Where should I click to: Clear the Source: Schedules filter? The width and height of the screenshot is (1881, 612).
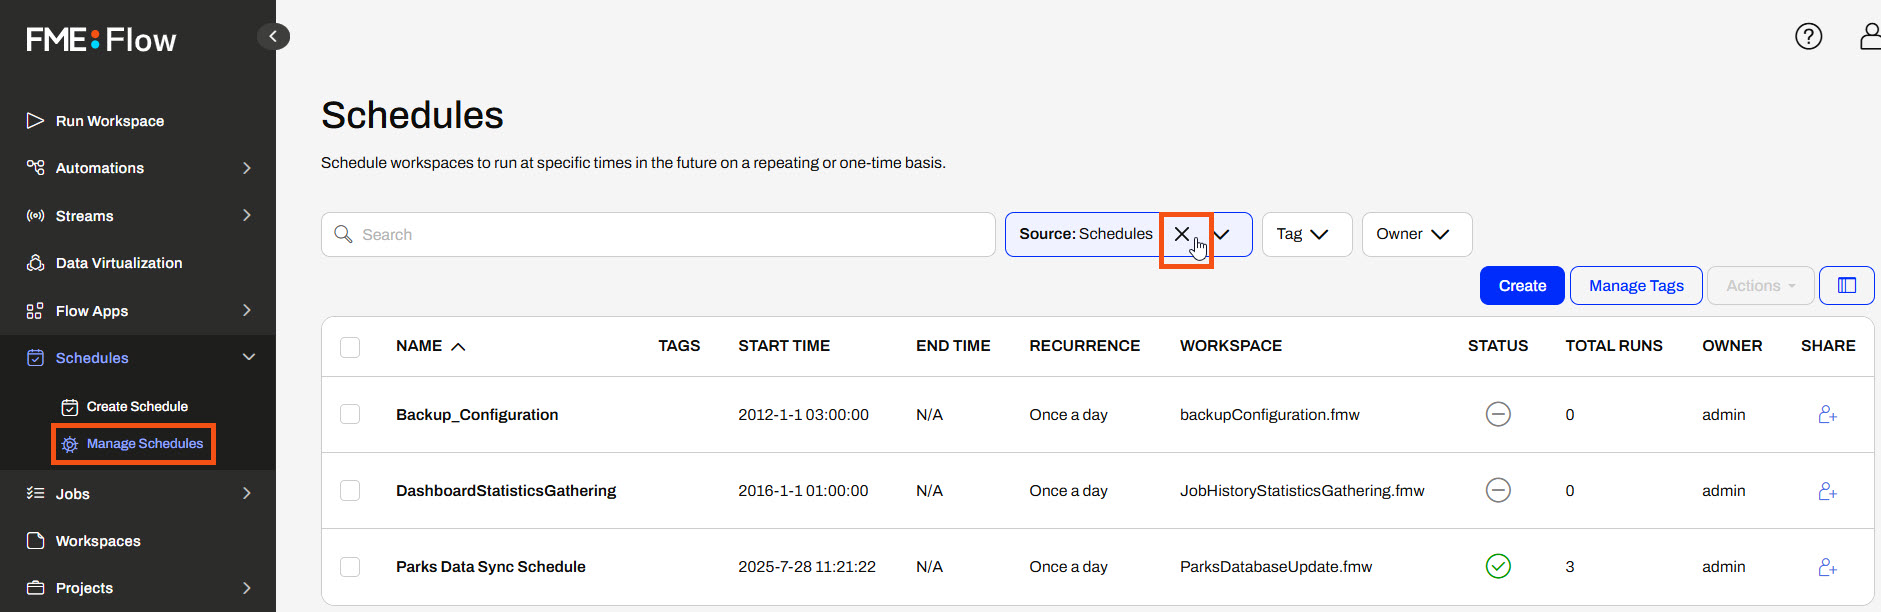point(1182,234)
